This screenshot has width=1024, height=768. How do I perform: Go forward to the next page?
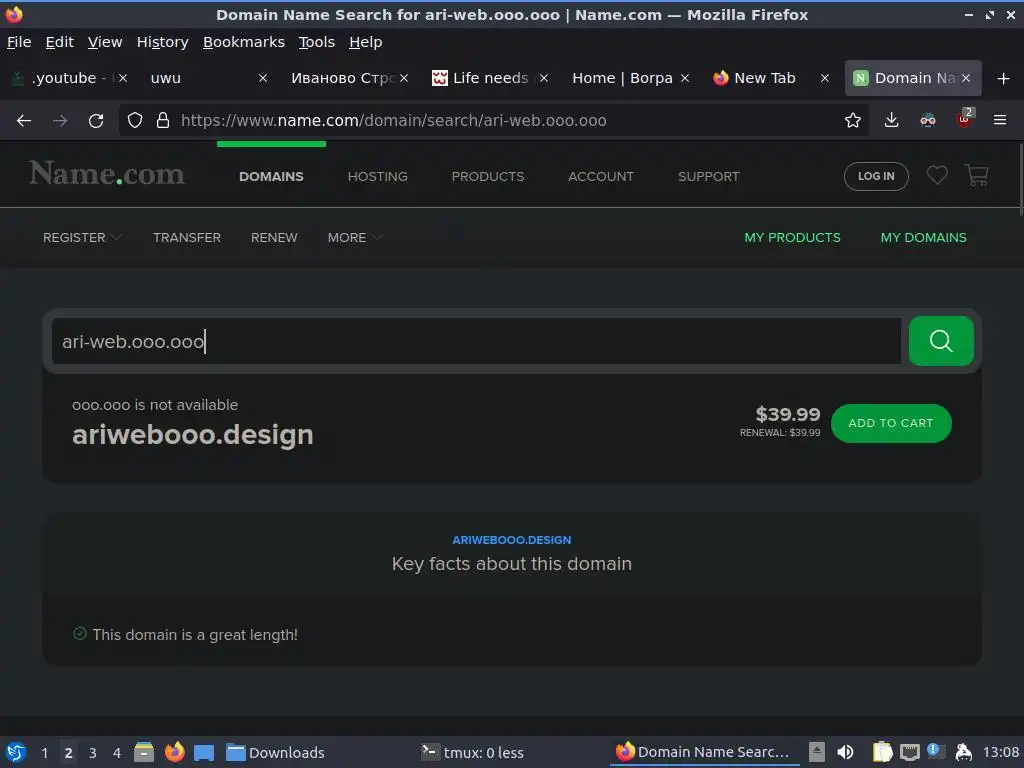click(x=60, y=121)
